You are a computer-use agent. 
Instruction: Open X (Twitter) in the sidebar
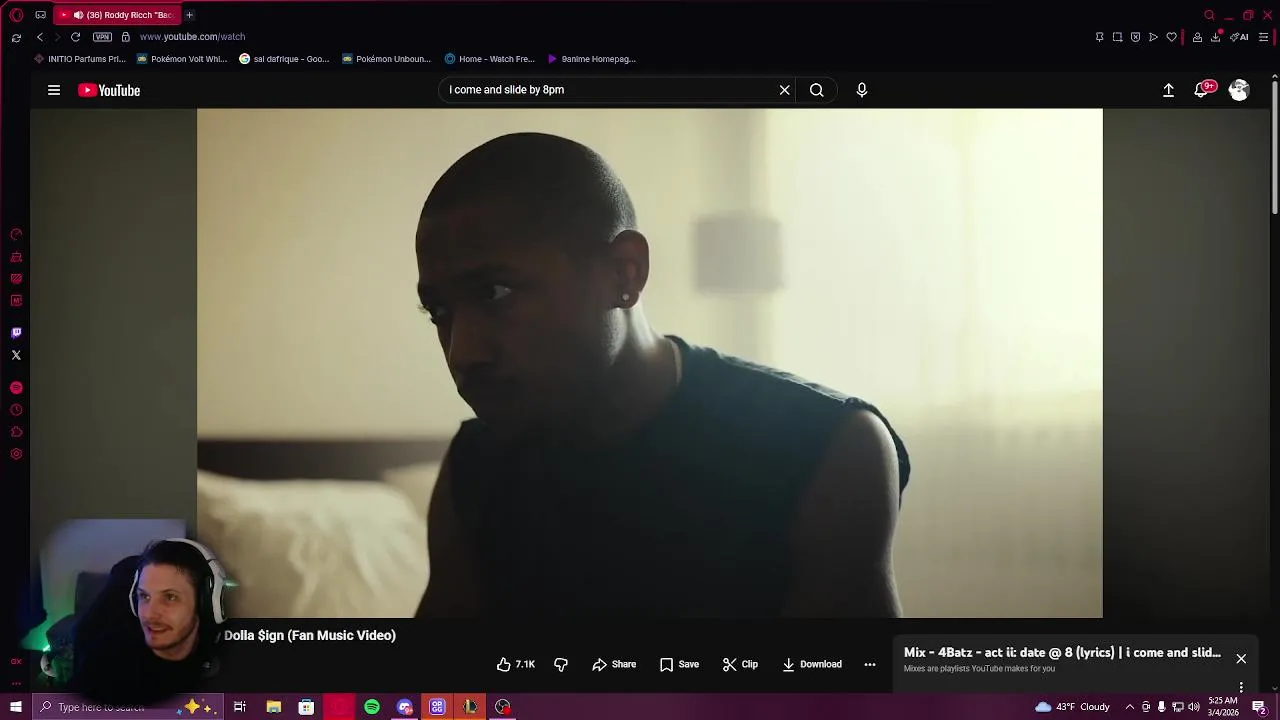point(16,355)
